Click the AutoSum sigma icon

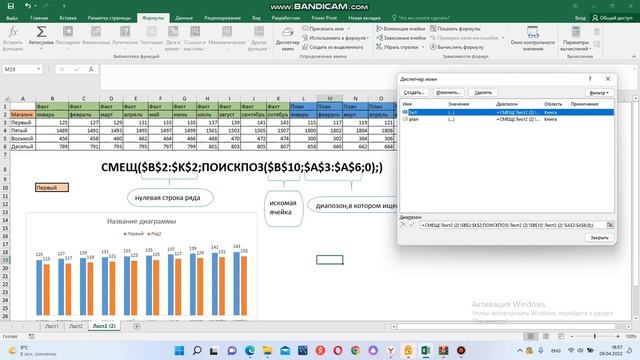coord(41,32)
